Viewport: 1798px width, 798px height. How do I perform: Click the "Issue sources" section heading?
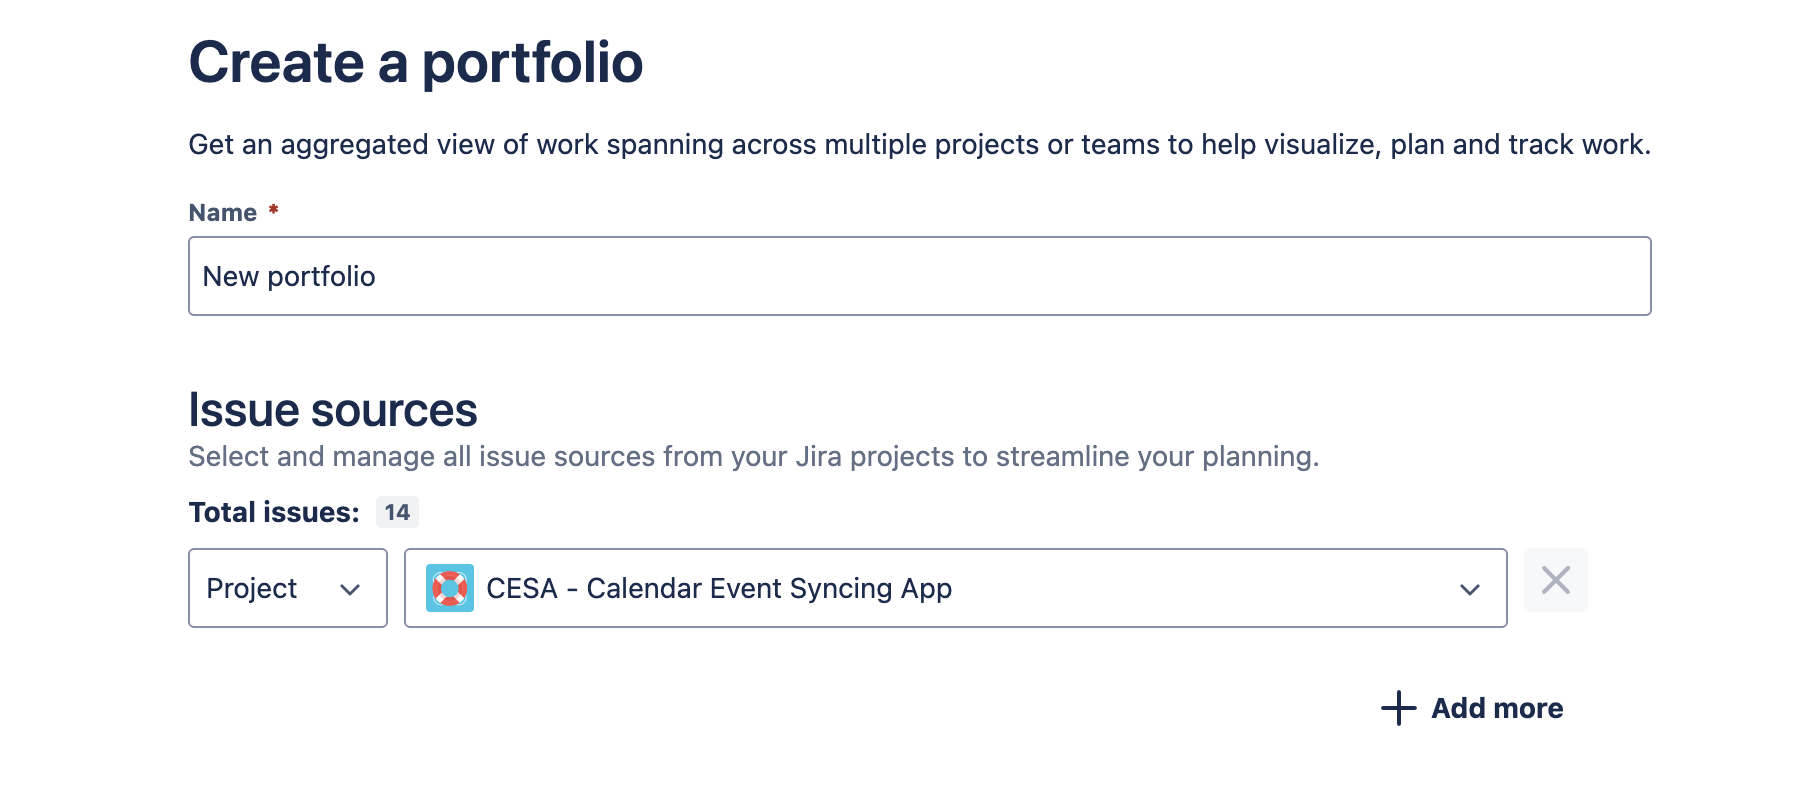[x=332, y=410]
